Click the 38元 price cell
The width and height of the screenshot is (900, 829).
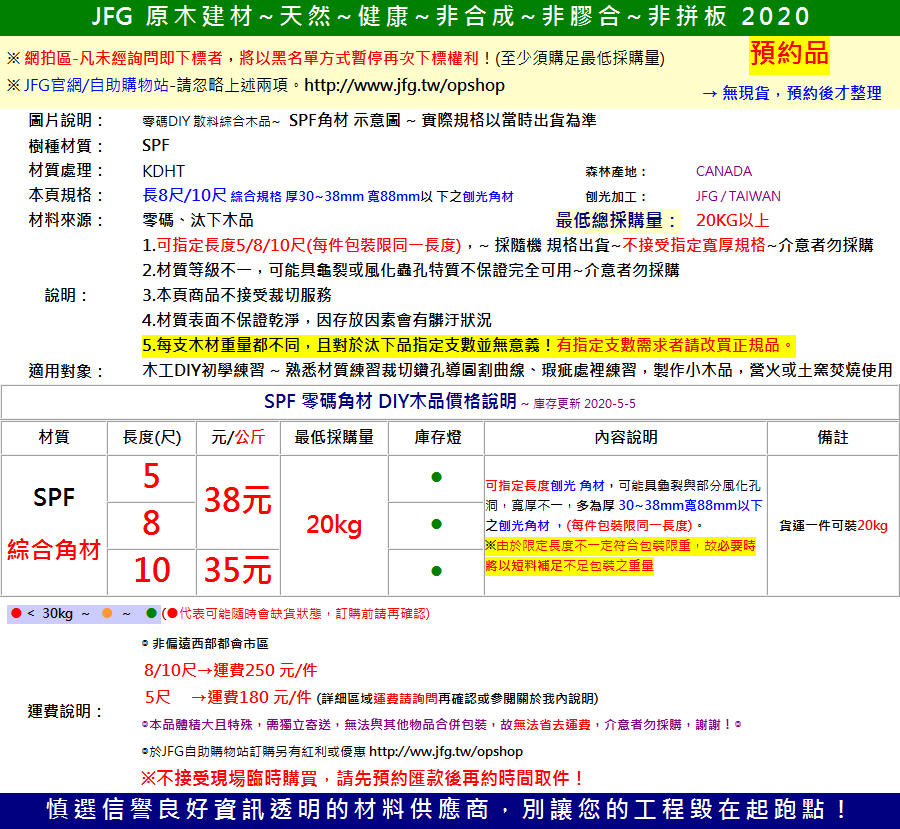[x=238, y=500]
